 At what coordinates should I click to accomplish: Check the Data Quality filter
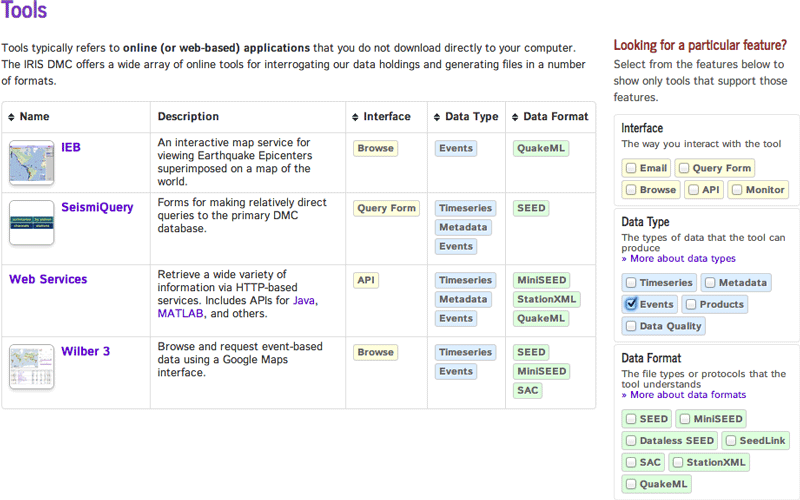[x=631, y=326]
